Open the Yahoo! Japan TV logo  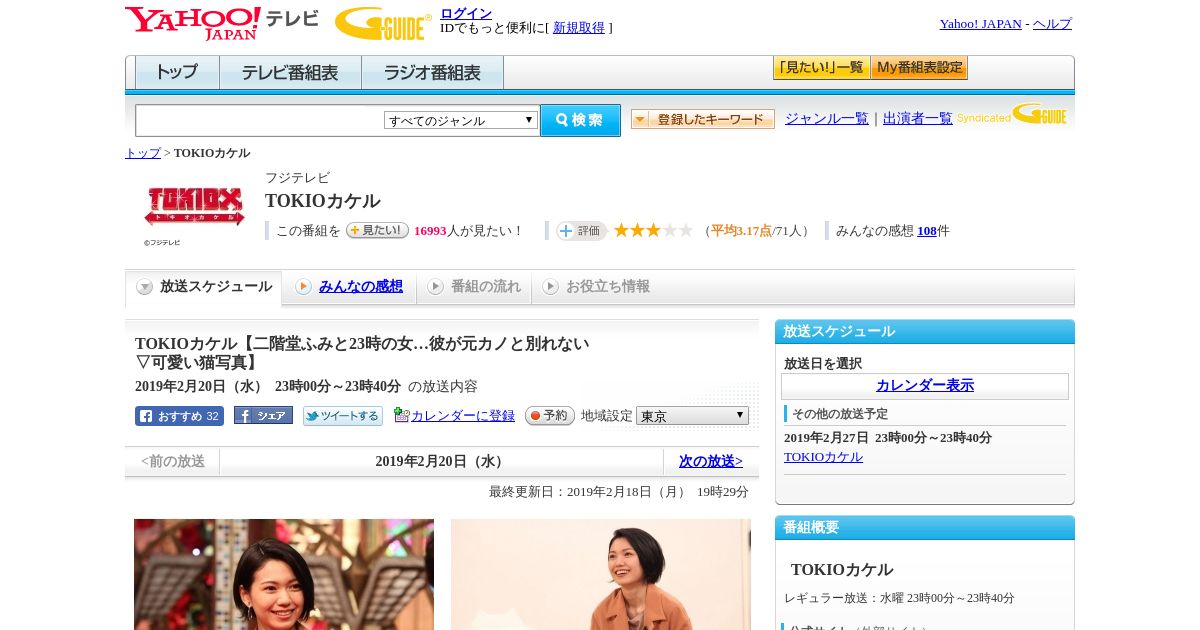[222, 23]
